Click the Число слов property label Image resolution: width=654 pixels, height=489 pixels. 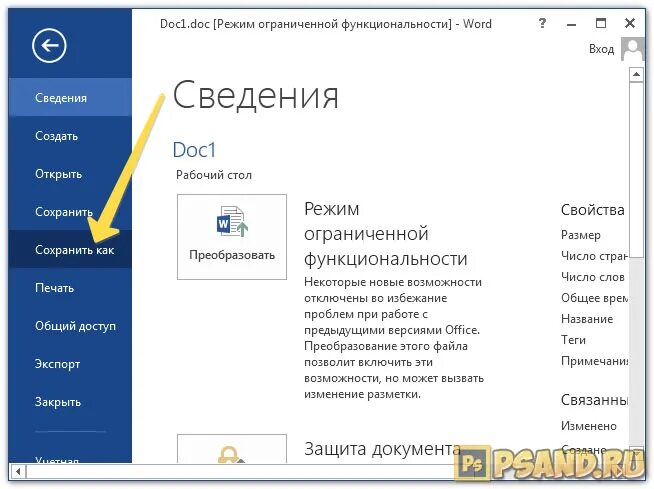coord(592,277)
